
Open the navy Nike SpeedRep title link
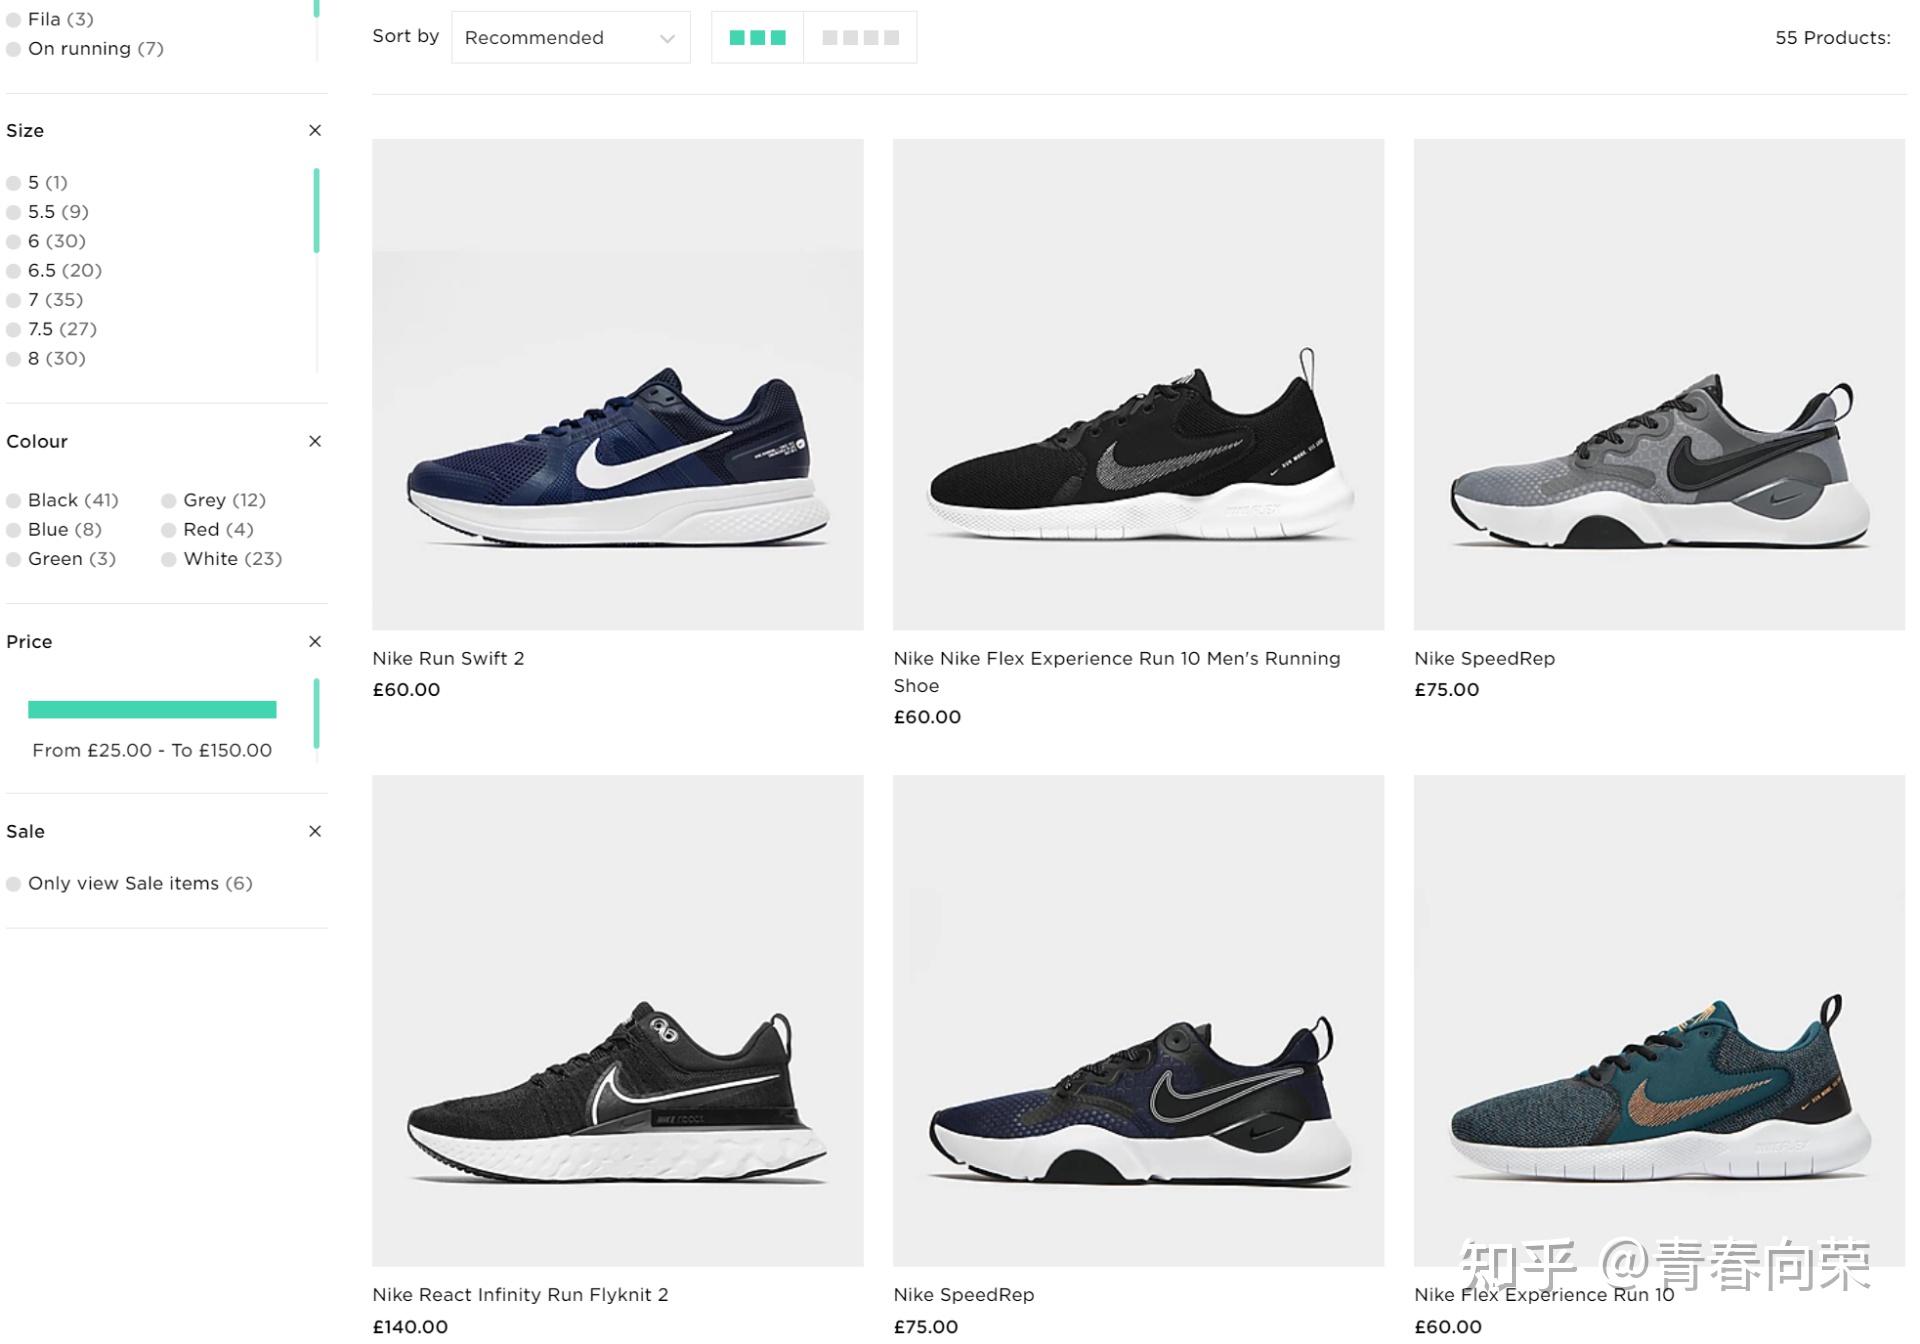tap(964, 1294)
